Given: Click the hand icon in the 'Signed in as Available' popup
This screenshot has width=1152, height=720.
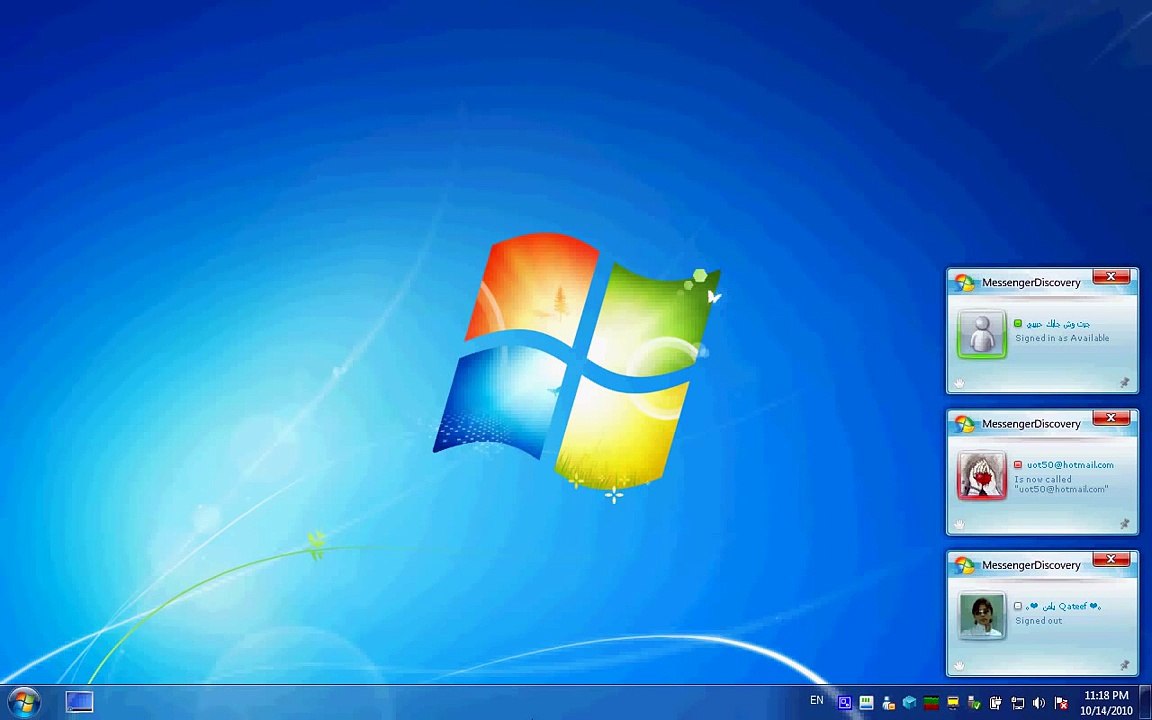Looking at the screenshot, I should tap(959, 383).
